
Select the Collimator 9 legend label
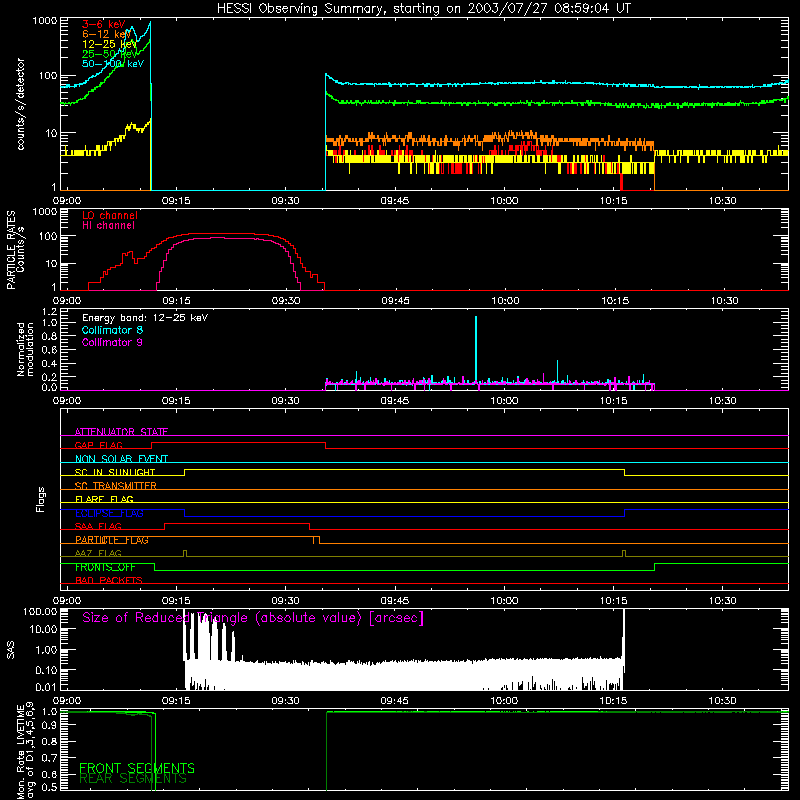pyautogui.click(x=112, y=342)
